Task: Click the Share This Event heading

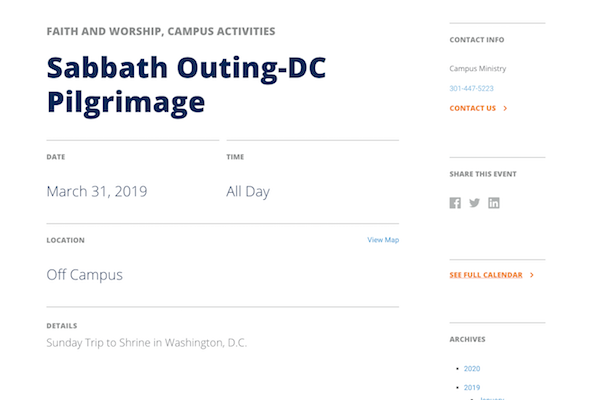Action: [483, 174]
